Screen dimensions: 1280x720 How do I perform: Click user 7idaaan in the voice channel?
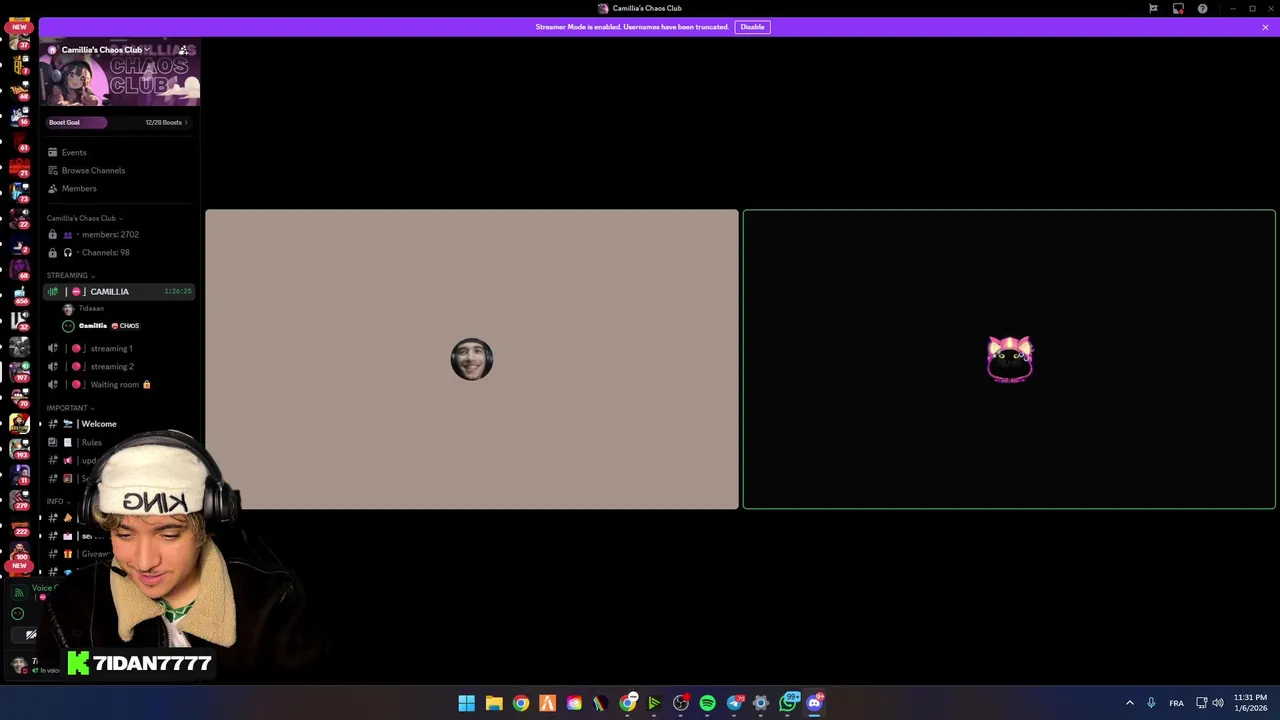click(x=84, y=309)
